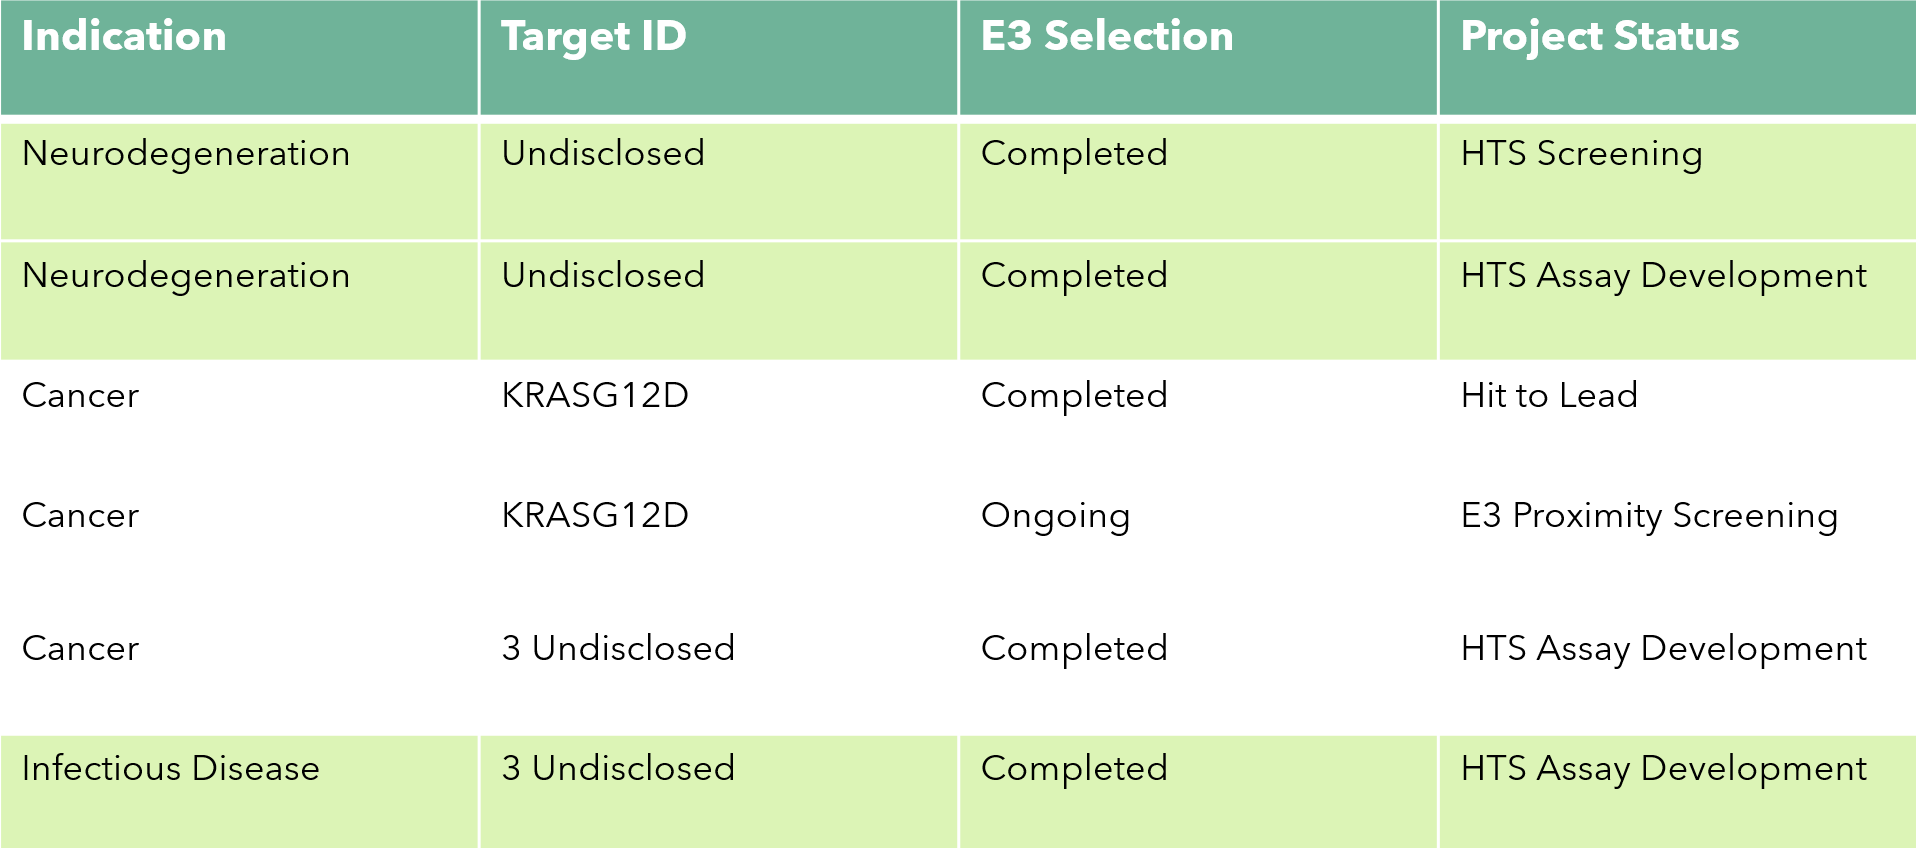Image resolution: width=1916 pixels, height=848 pixels.
Task: Select 3 Undisclosed in Cancer row
Action: point(618,648)
